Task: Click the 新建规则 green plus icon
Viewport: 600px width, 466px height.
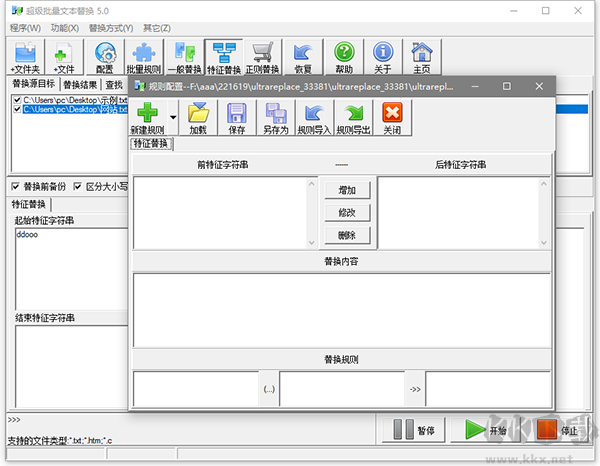Action: point(147,113)
